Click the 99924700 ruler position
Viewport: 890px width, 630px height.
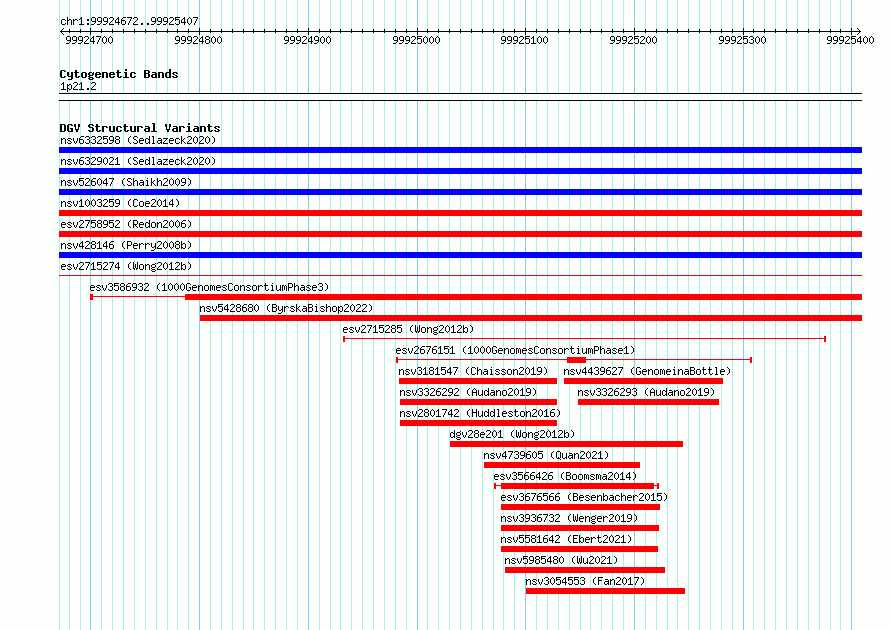coord(90,40)
